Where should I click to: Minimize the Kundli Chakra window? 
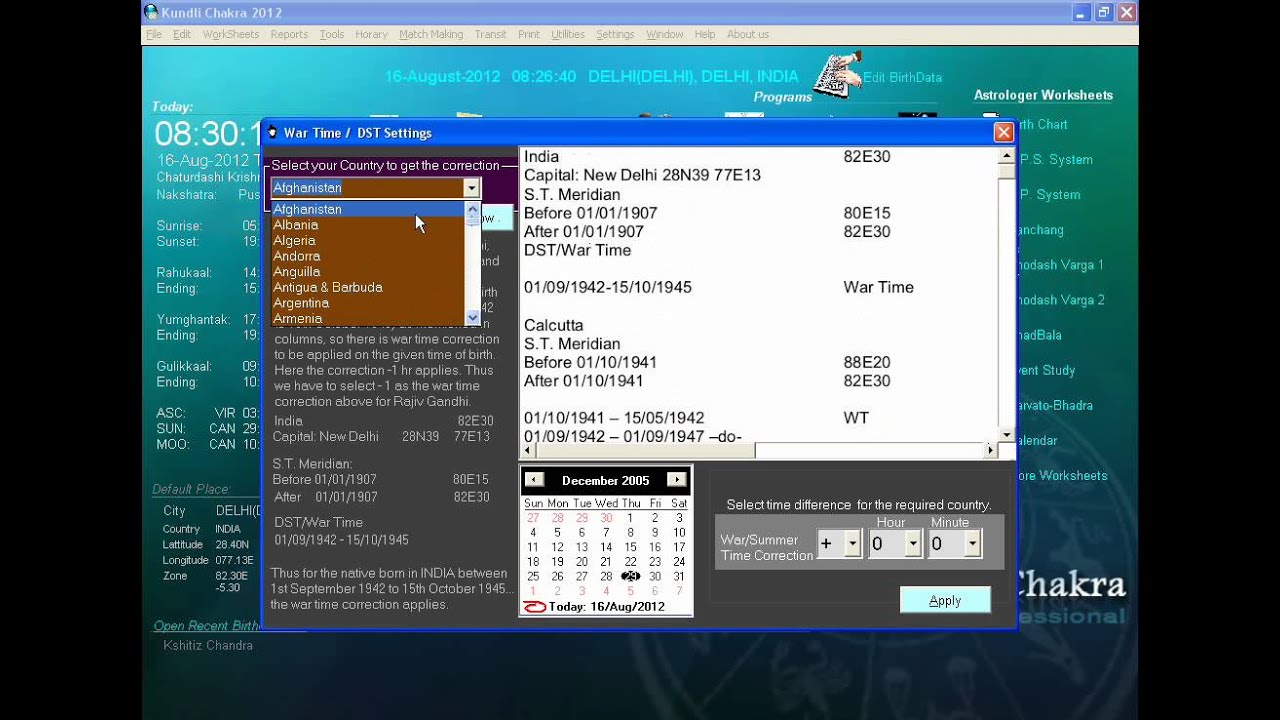pos(1081,12)
